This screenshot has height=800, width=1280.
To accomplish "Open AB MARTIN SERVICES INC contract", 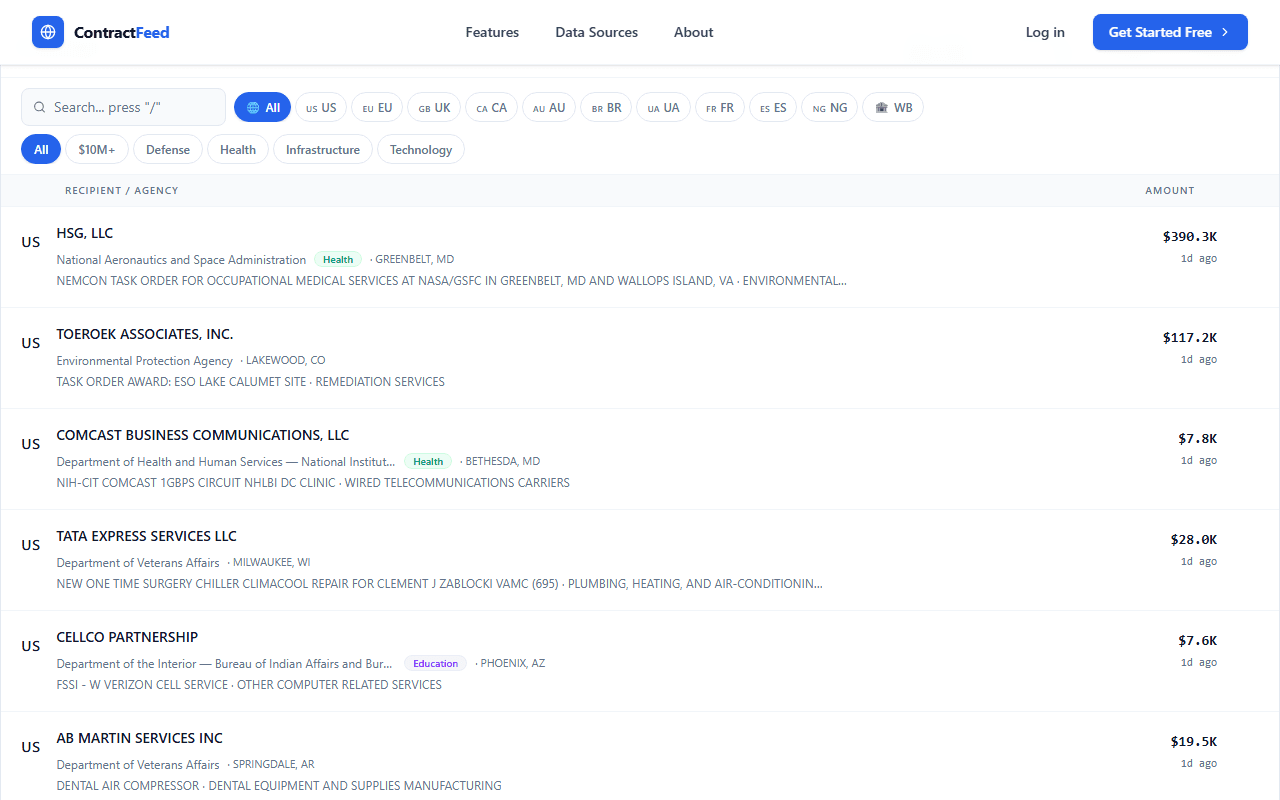I will click(x=640, y=756).
